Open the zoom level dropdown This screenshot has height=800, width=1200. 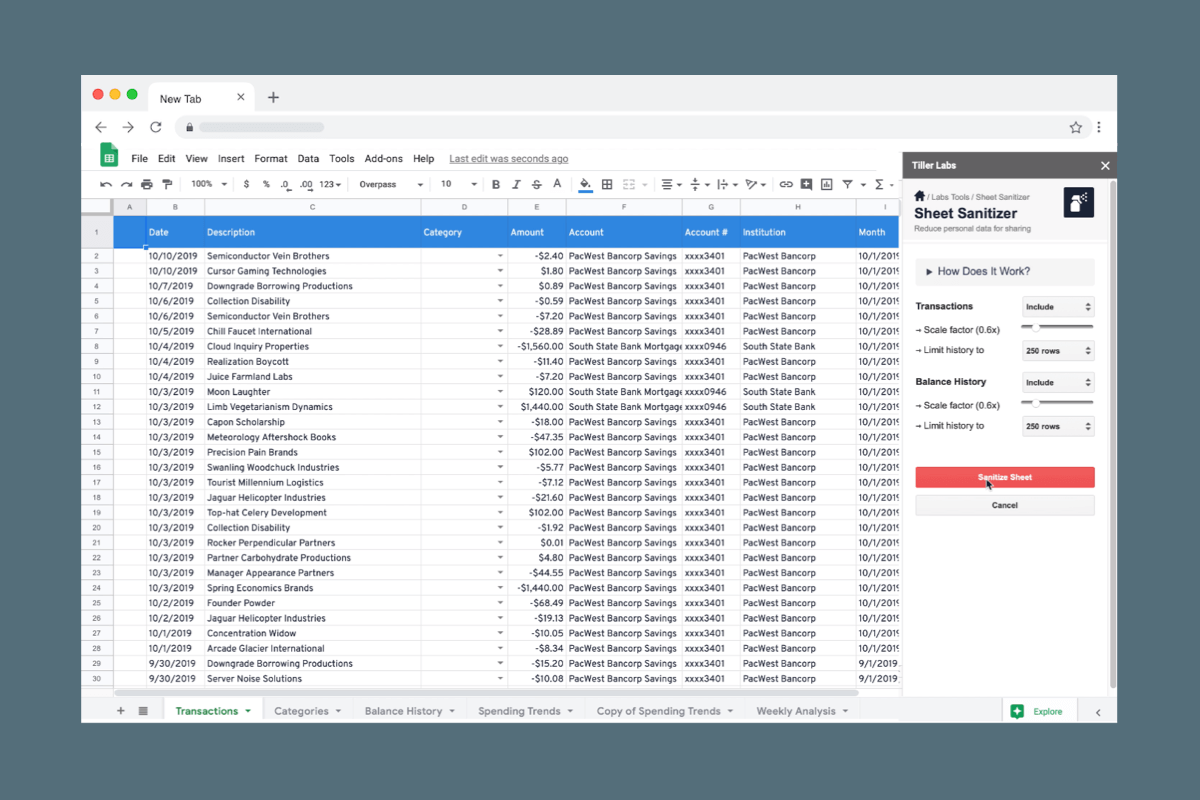[209, 184]
